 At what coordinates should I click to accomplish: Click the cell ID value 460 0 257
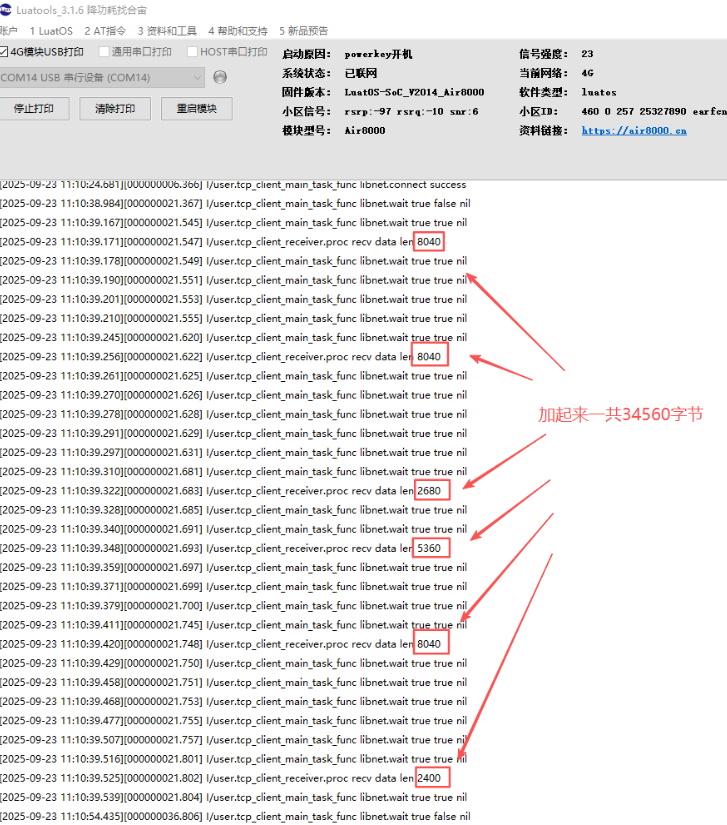click(654, 112)
